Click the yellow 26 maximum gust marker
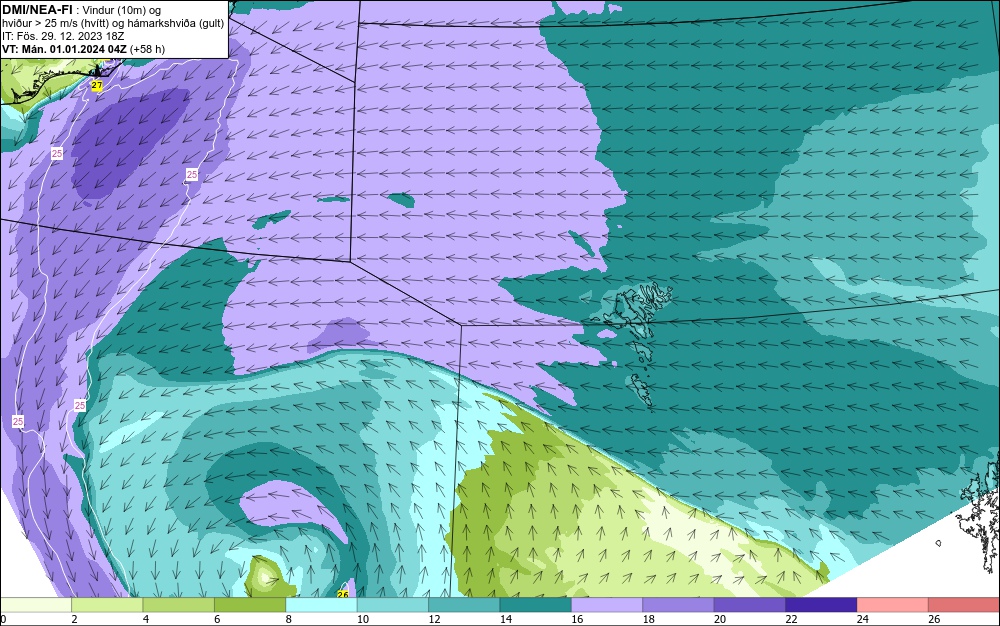Viewport: 1000px width, 626px height. [x=343, y=594]
